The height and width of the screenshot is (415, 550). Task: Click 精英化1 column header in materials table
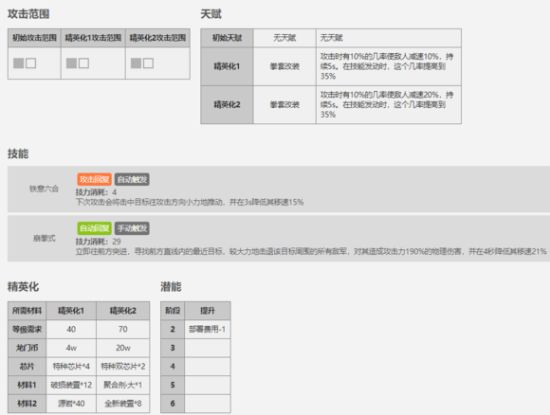click(x=71, y=310)
